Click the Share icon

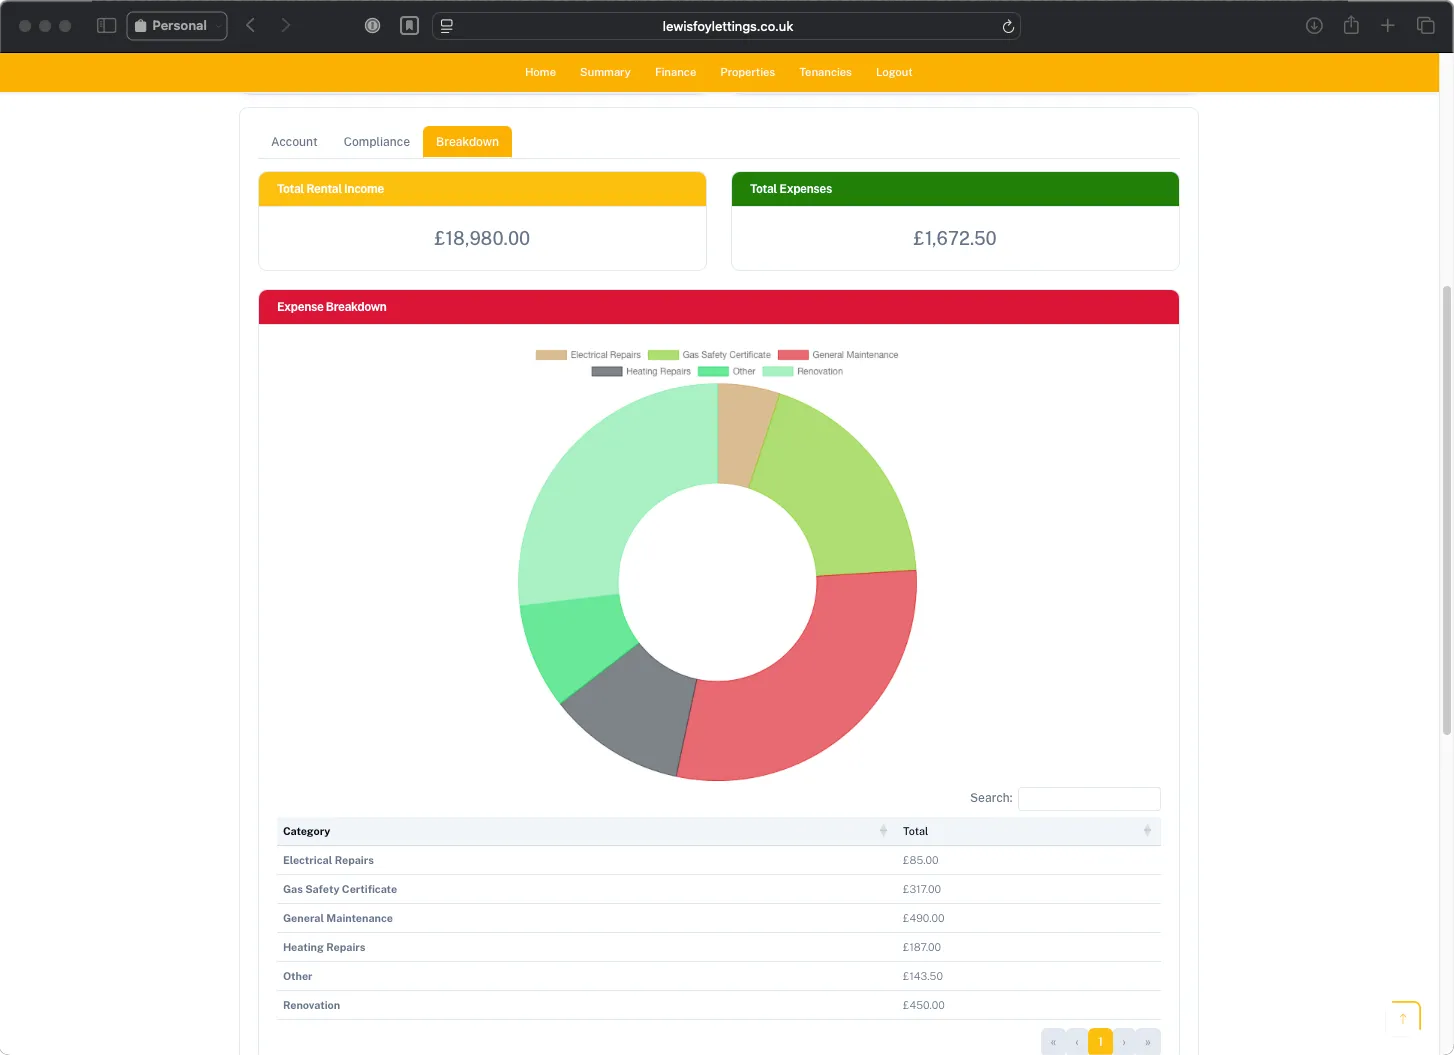[1351, 25]
